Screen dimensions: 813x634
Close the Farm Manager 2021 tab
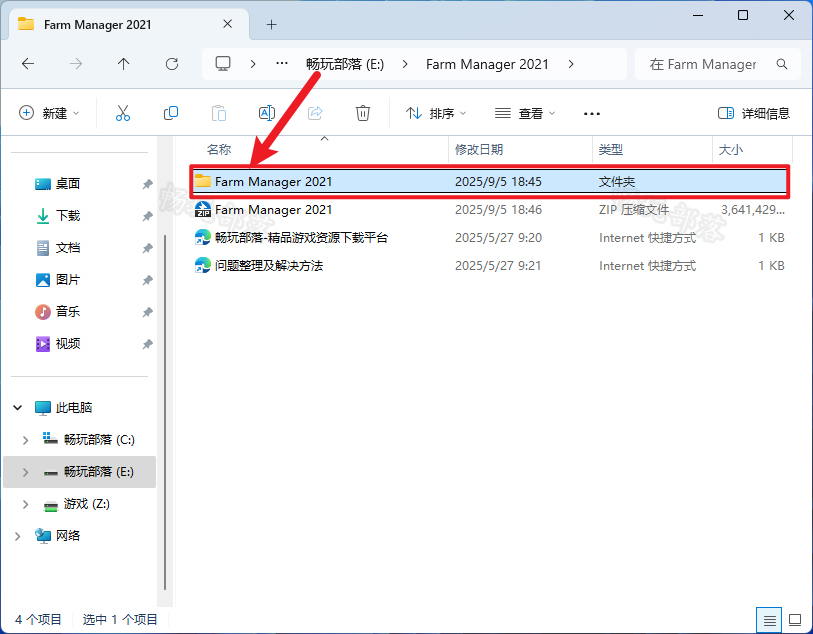[x=227, y=24]
